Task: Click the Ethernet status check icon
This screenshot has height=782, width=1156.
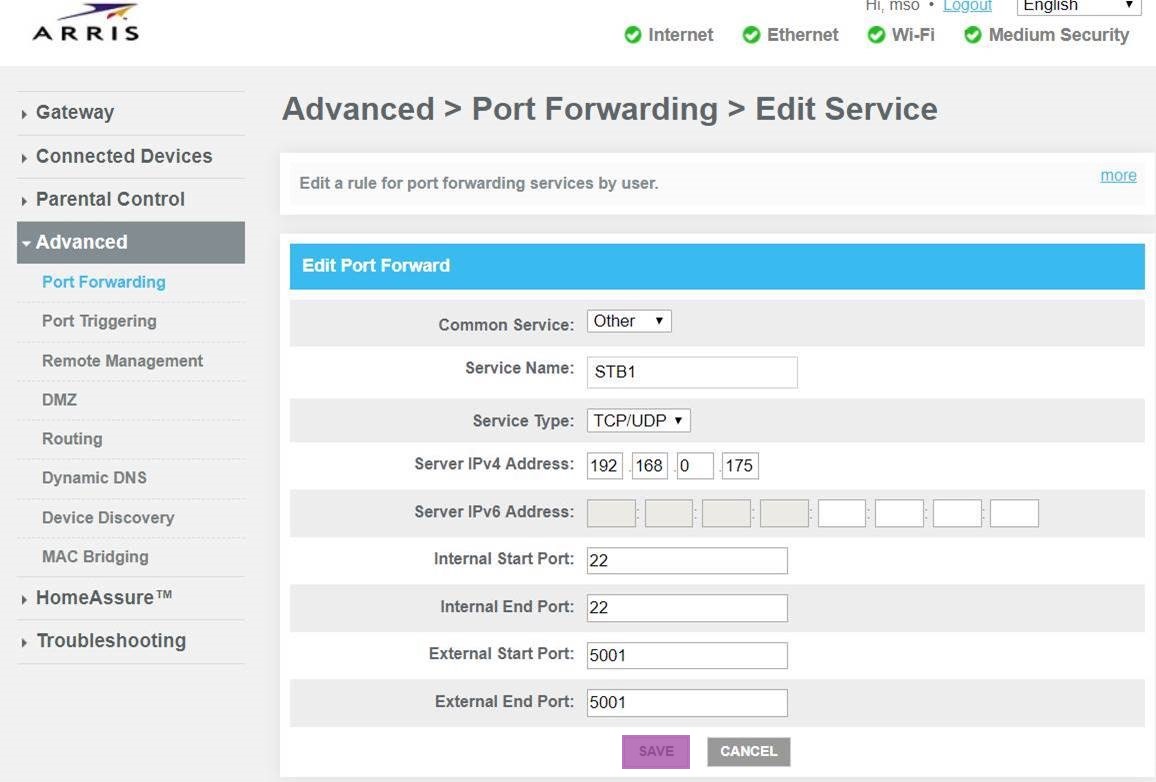Action: pyautogui.click(x=751, y=35)
